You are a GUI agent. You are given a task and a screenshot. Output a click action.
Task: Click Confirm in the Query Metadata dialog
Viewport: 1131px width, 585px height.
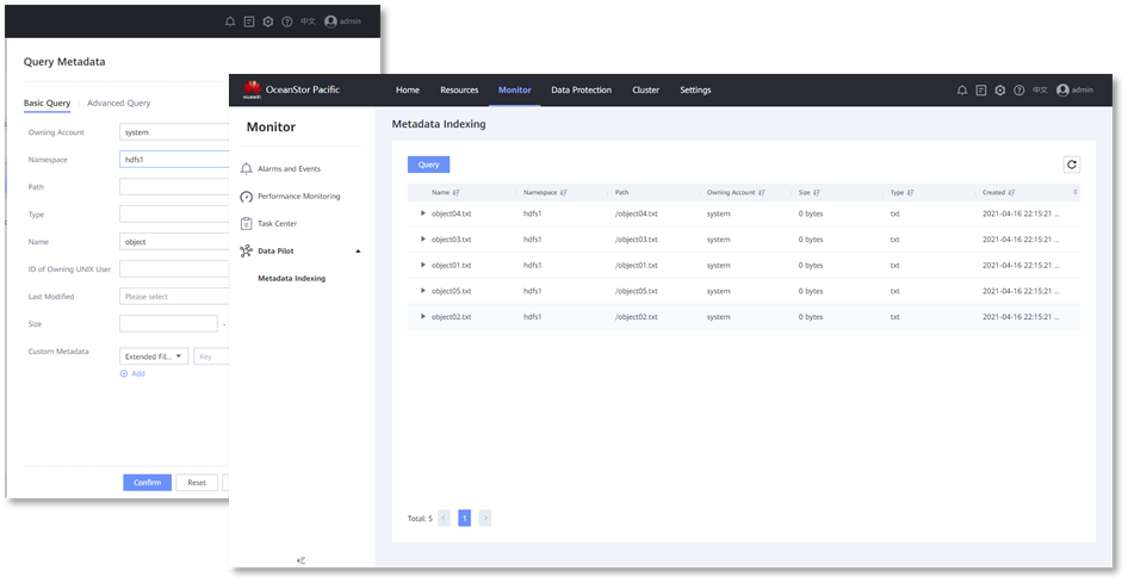pos(147,483)
